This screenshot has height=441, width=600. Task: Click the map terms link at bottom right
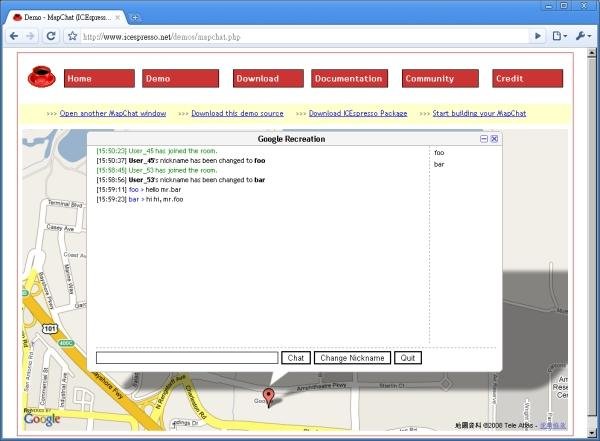click(553, 425)
